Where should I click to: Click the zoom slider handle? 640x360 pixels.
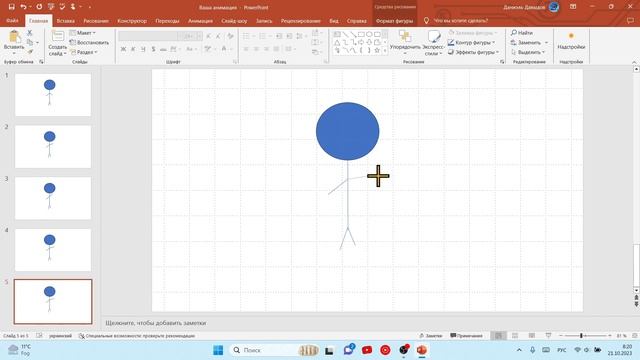pos(581,336)
